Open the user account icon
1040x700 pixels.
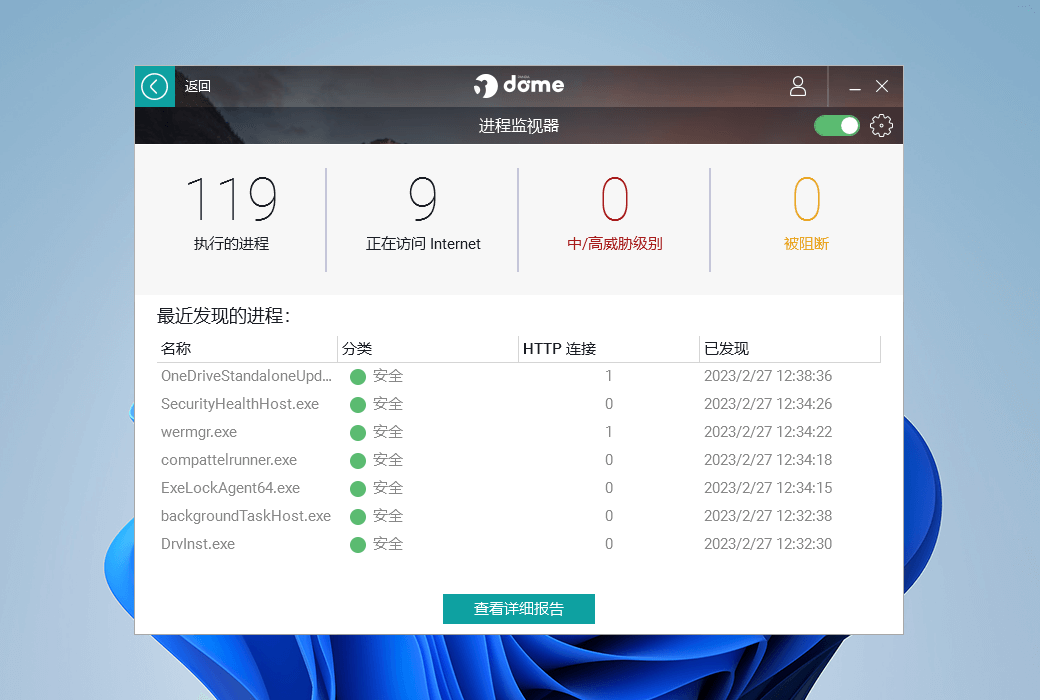797,87
